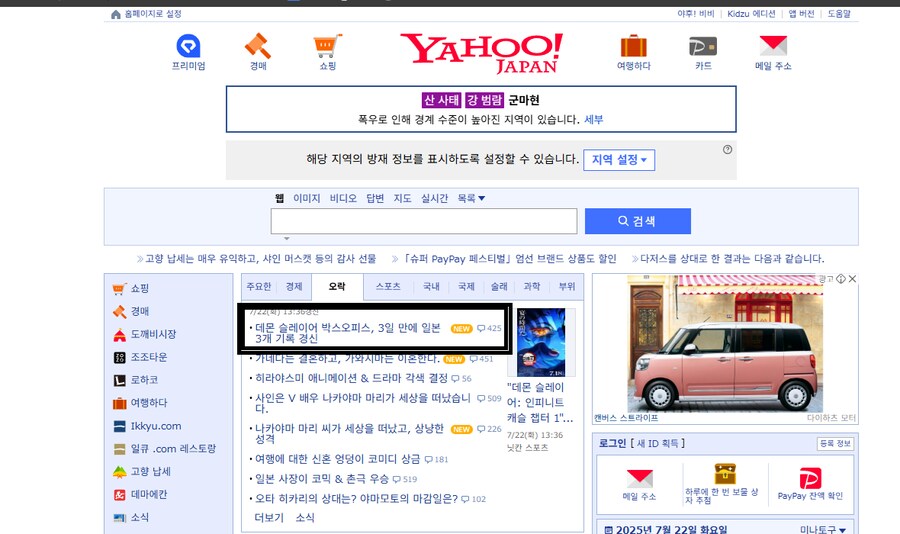The height and width of the screenshot is (534, 900).
Task: Click the sidebar 소식 news icon
Action: tap(119, 518)
